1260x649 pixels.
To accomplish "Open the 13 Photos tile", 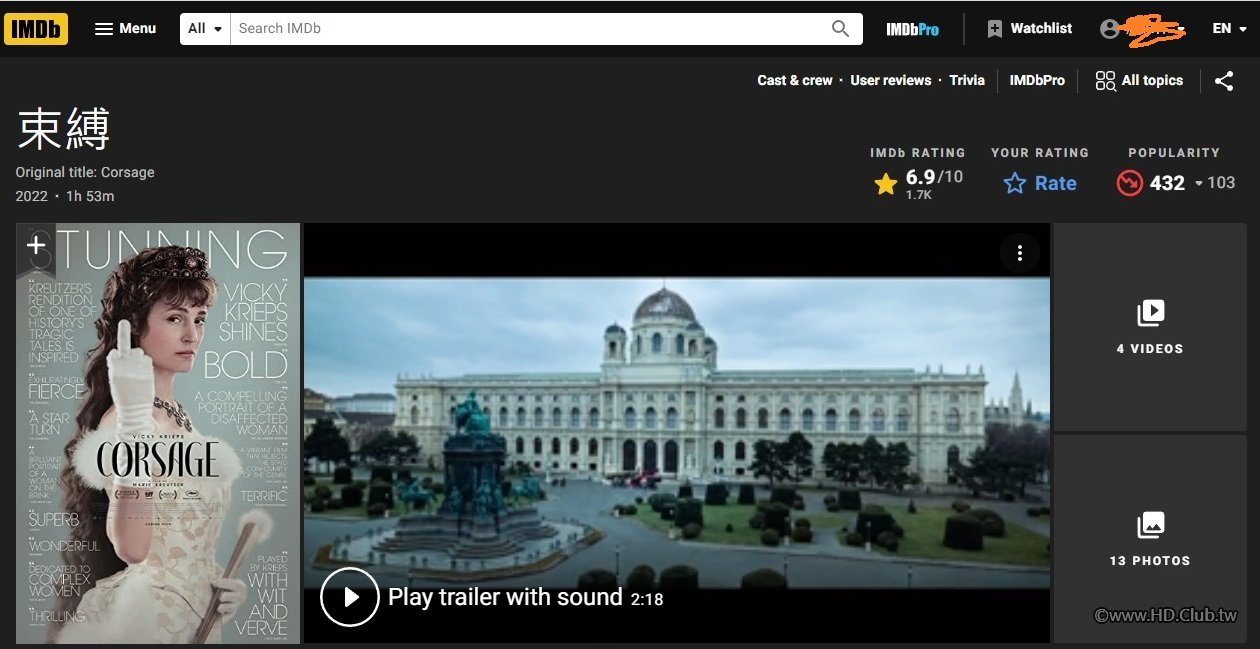I will (1150, 539).
